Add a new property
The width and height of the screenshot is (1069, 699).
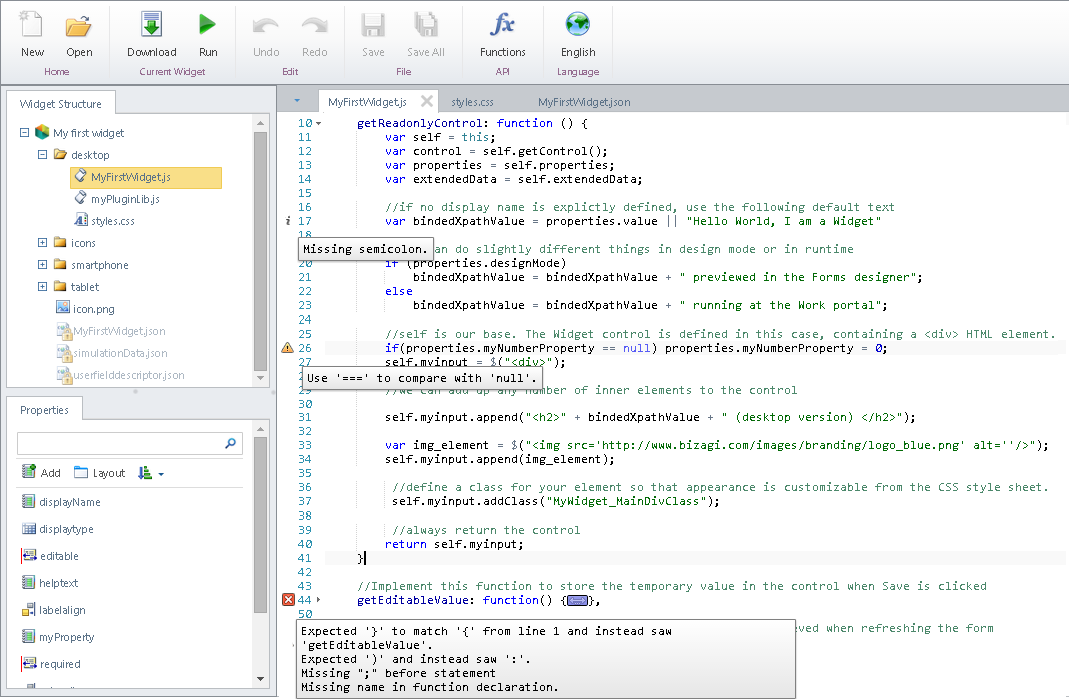[41, 473]
